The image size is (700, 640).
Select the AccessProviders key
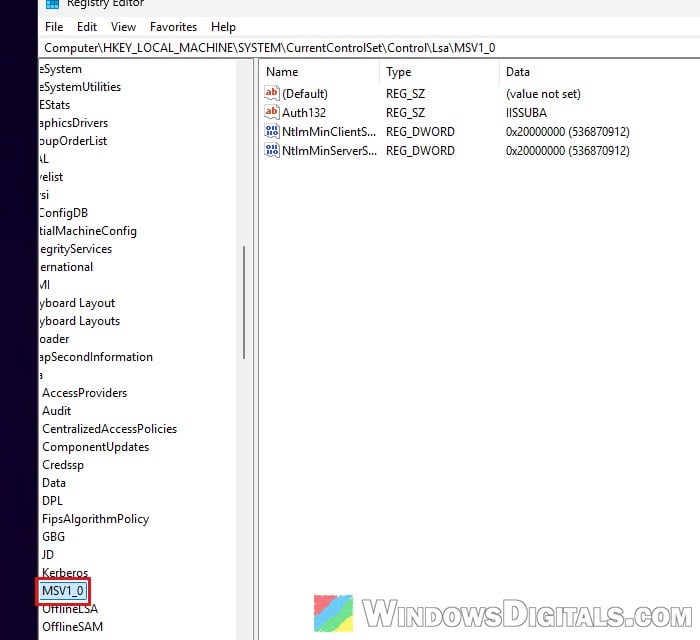[x=85, y=393]
